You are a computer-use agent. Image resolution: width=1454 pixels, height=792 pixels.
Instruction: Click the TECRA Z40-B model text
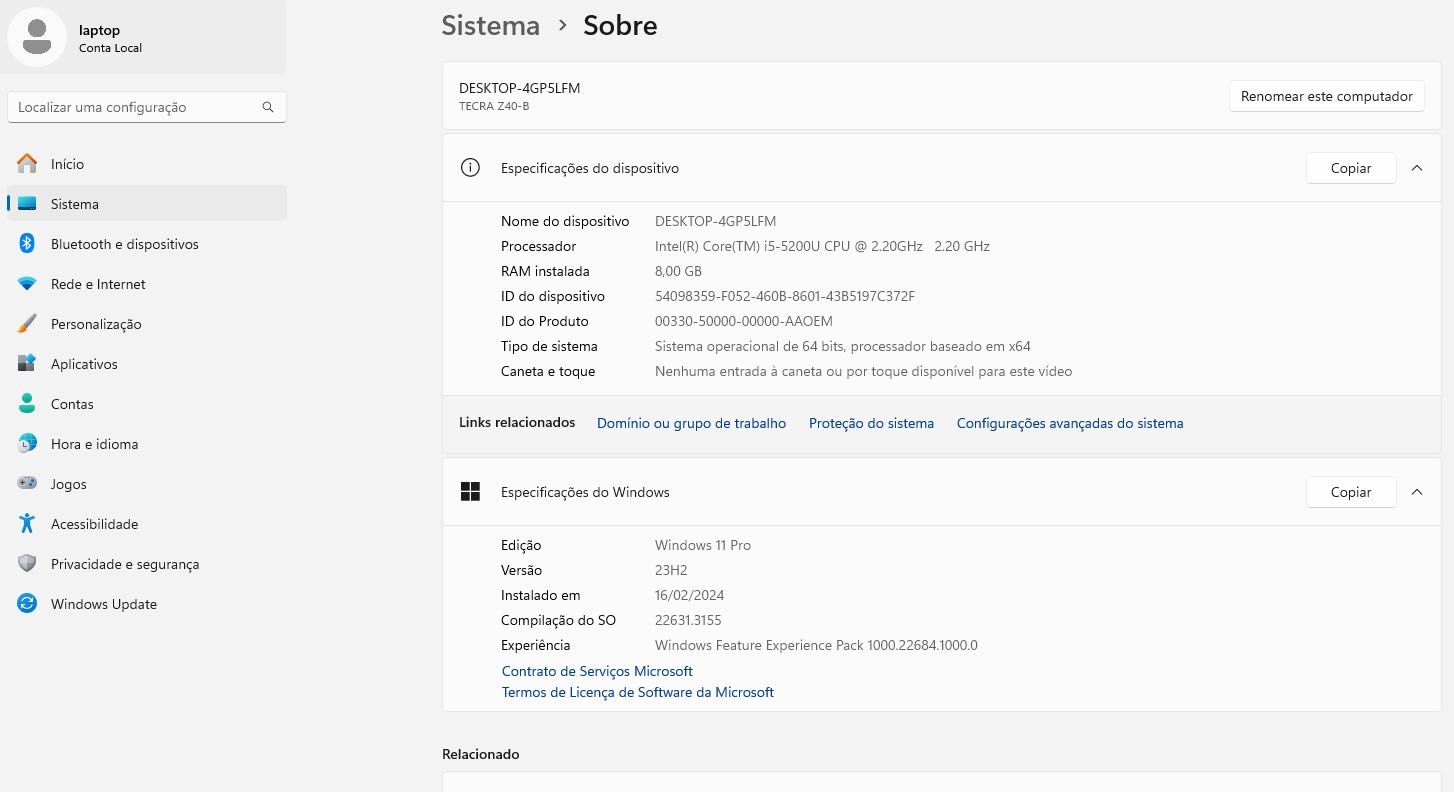(494, 106)
